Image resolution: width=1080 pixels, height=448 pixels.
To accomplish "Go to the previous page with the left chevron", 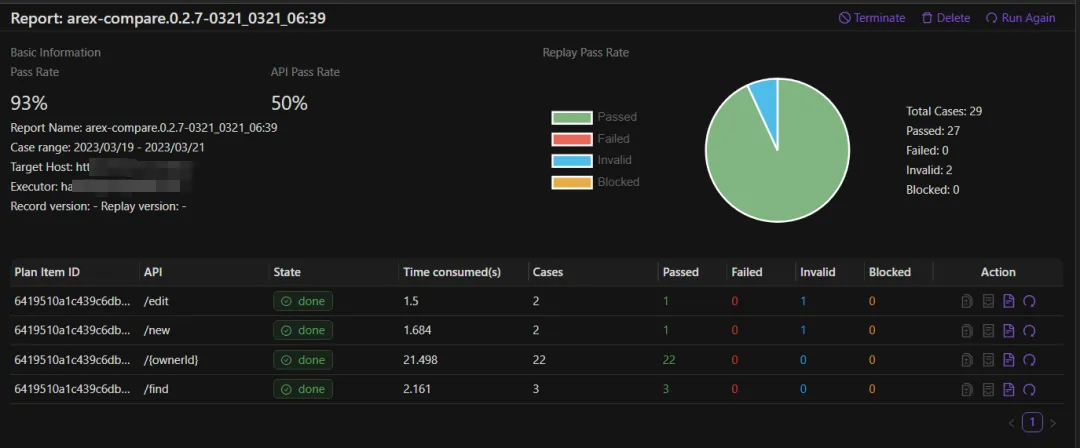I will pos(1012,422).
